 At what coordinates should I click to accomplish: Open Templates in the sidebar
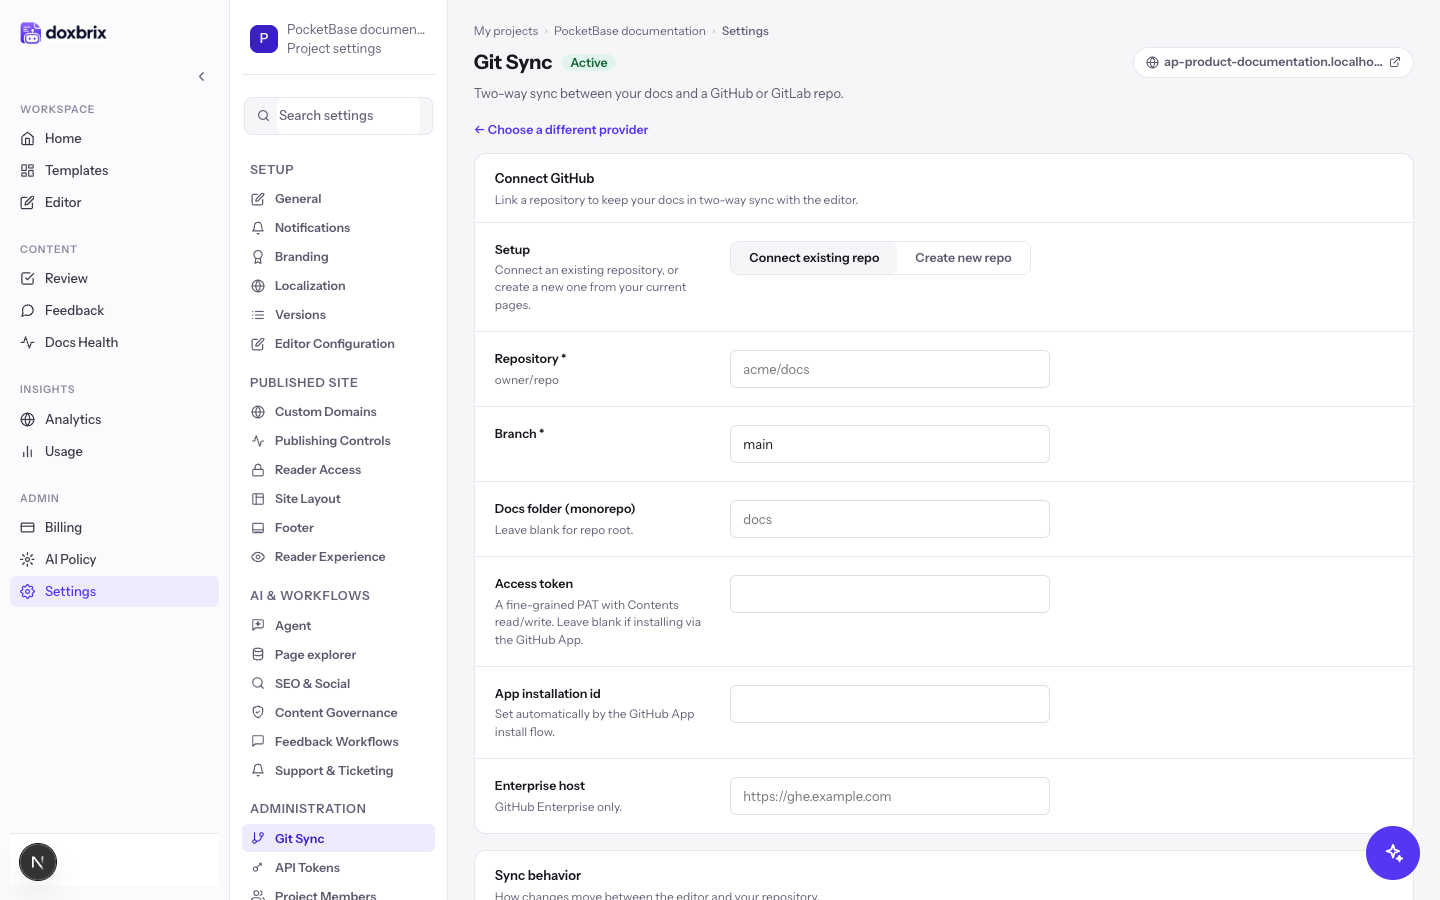point(114,170)
